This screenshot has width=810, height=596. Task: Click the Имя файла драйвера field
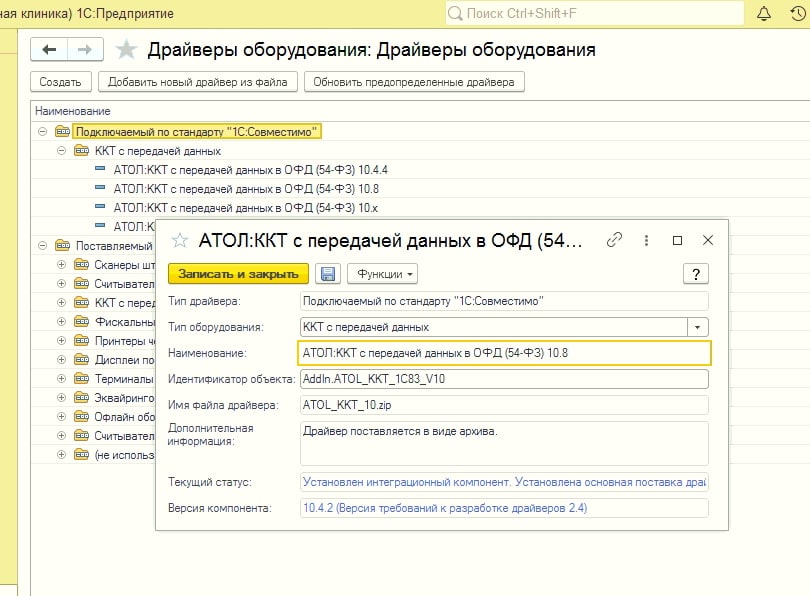[x=504, y=405]
